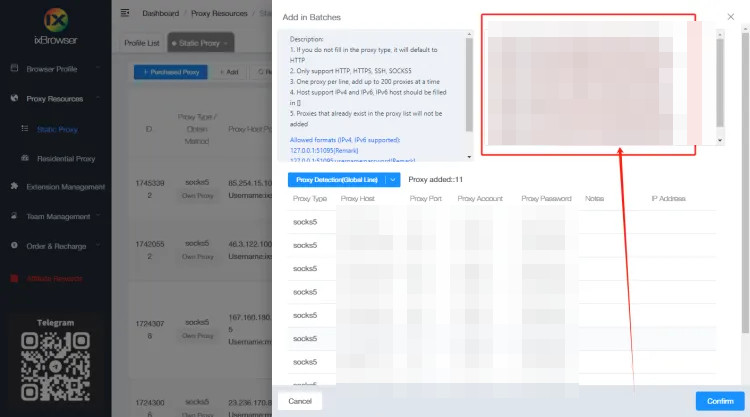The height and width of the screenshot is (417, 750).
Task: Click the Team Management icon
Action: (14, 216)
